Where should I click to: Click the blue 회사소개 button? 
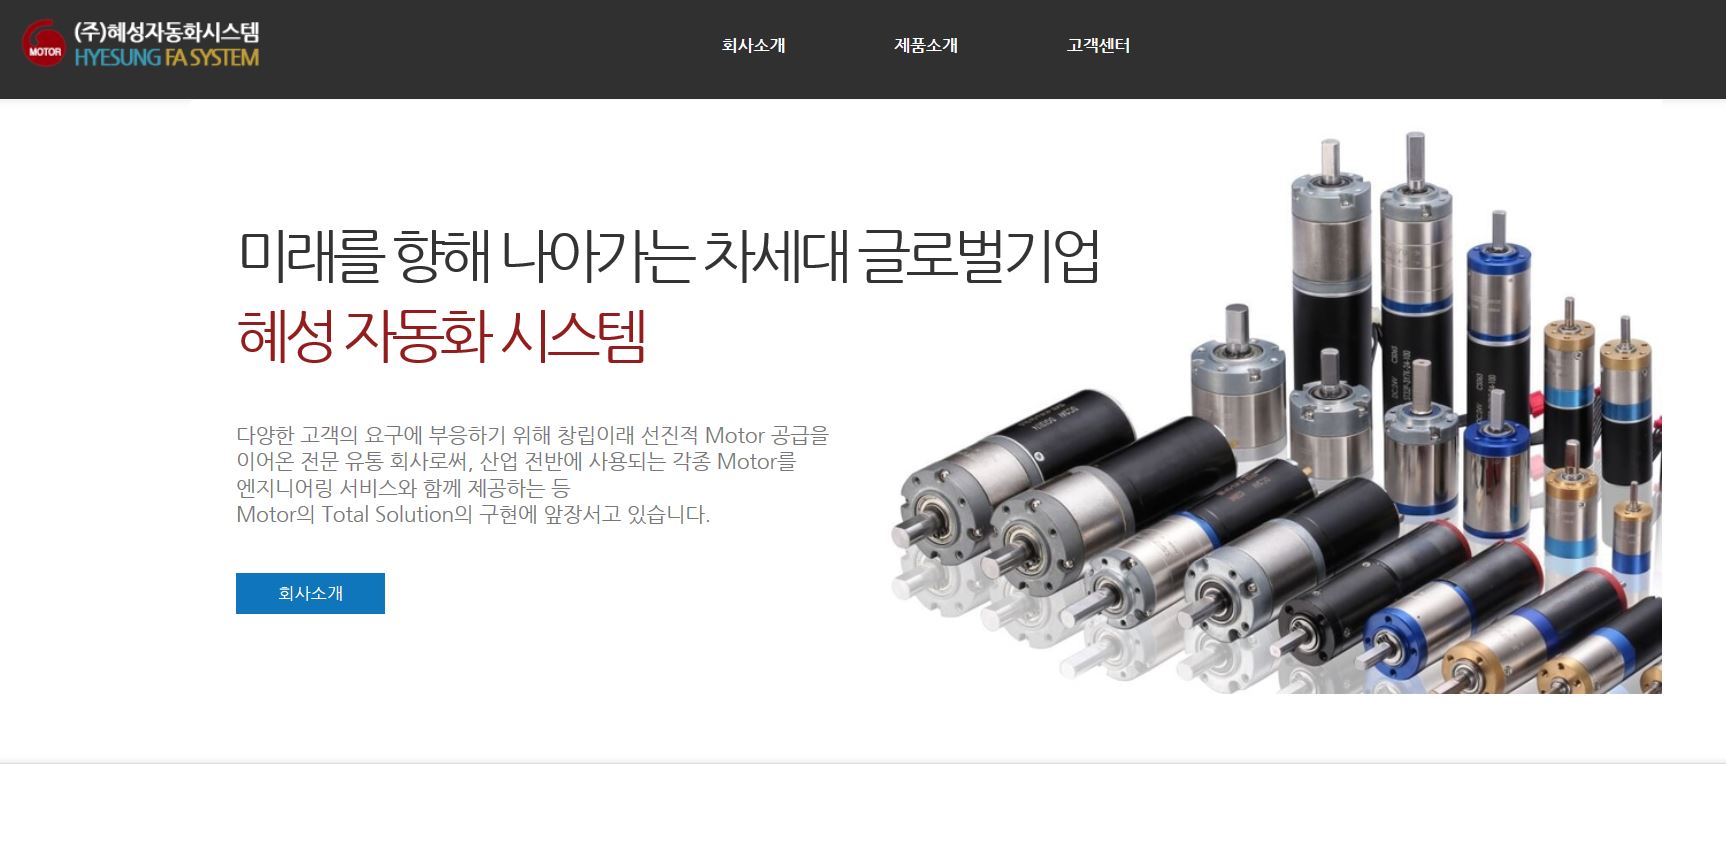click(x=310, y=593)
